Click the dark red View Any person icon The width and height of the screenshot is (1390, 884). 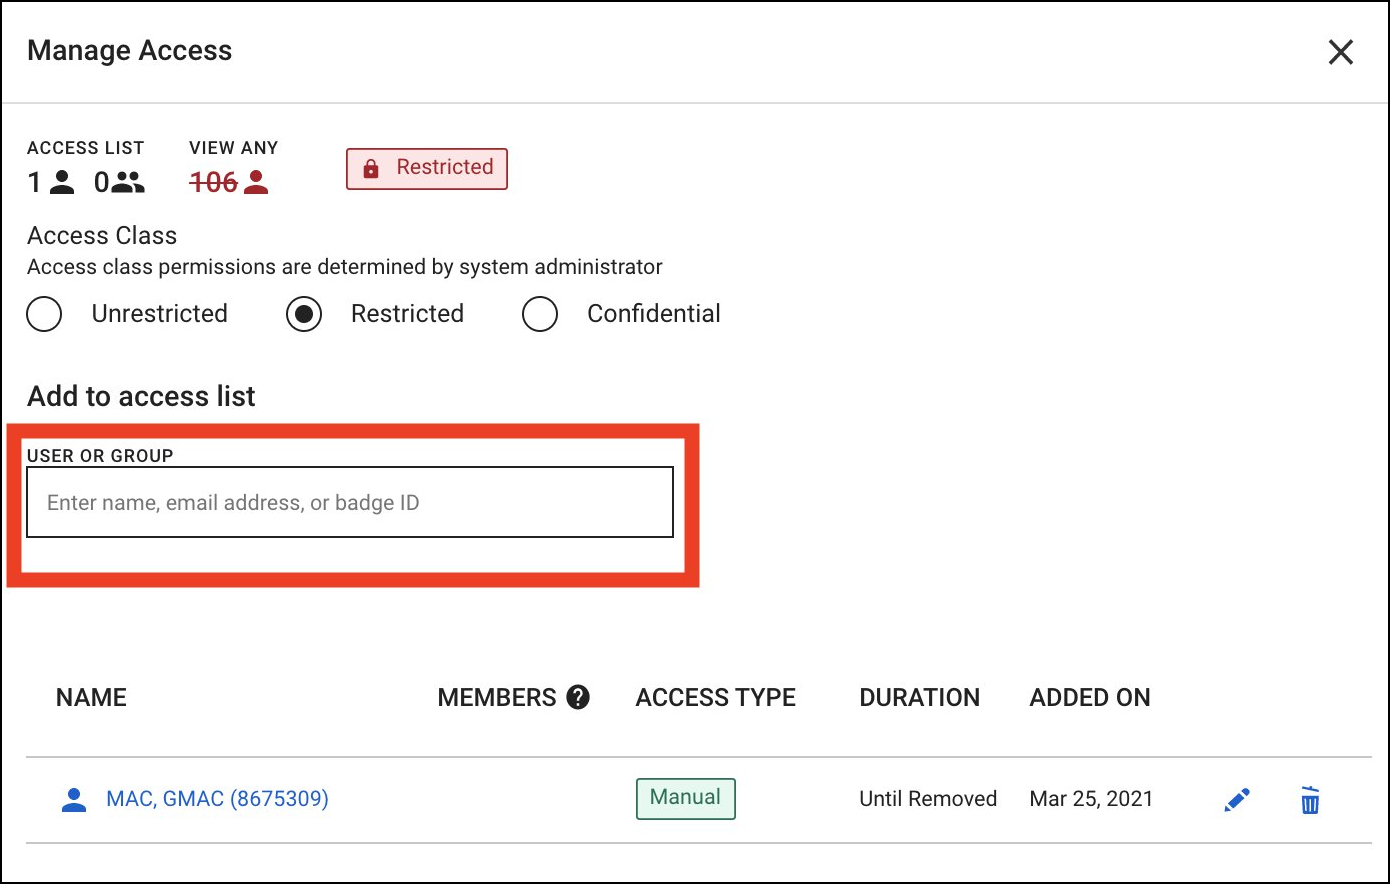click(x=260, y=181)
